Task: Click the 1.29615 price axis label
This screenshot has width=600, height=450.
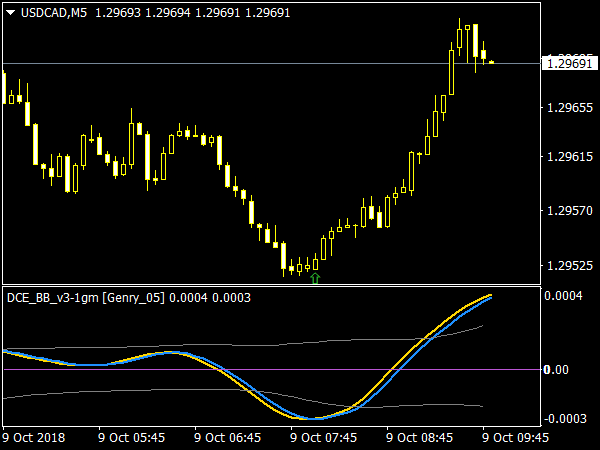Action: (x=570, y=157)
